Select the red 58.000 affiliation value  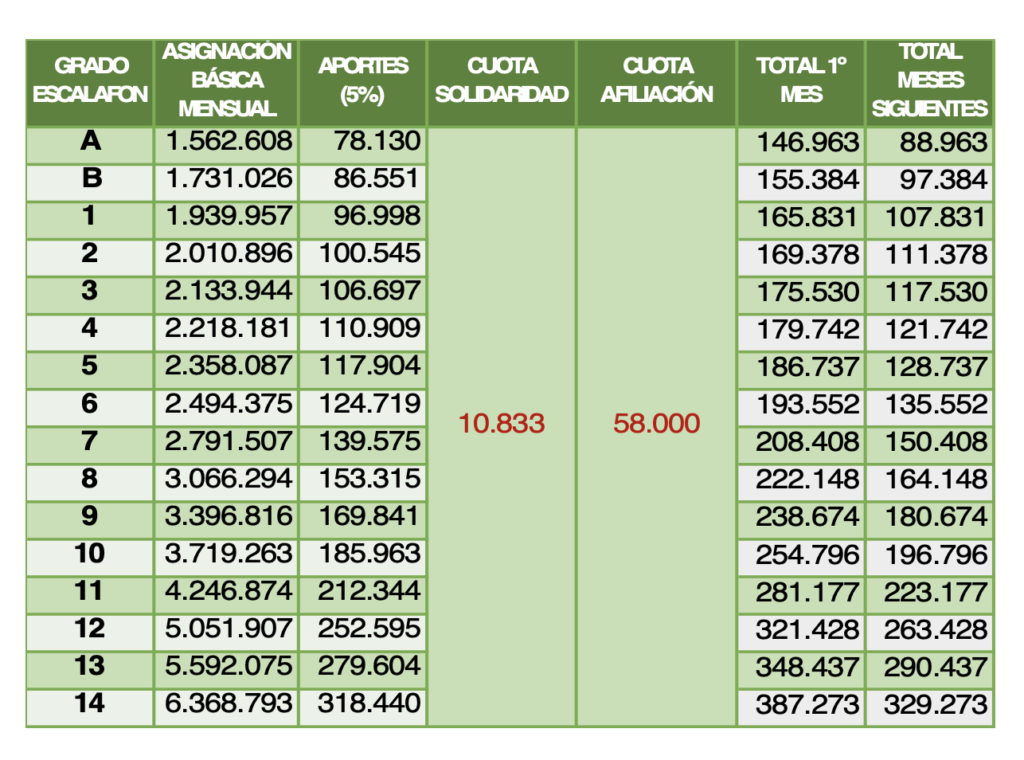tap(657, 423)
